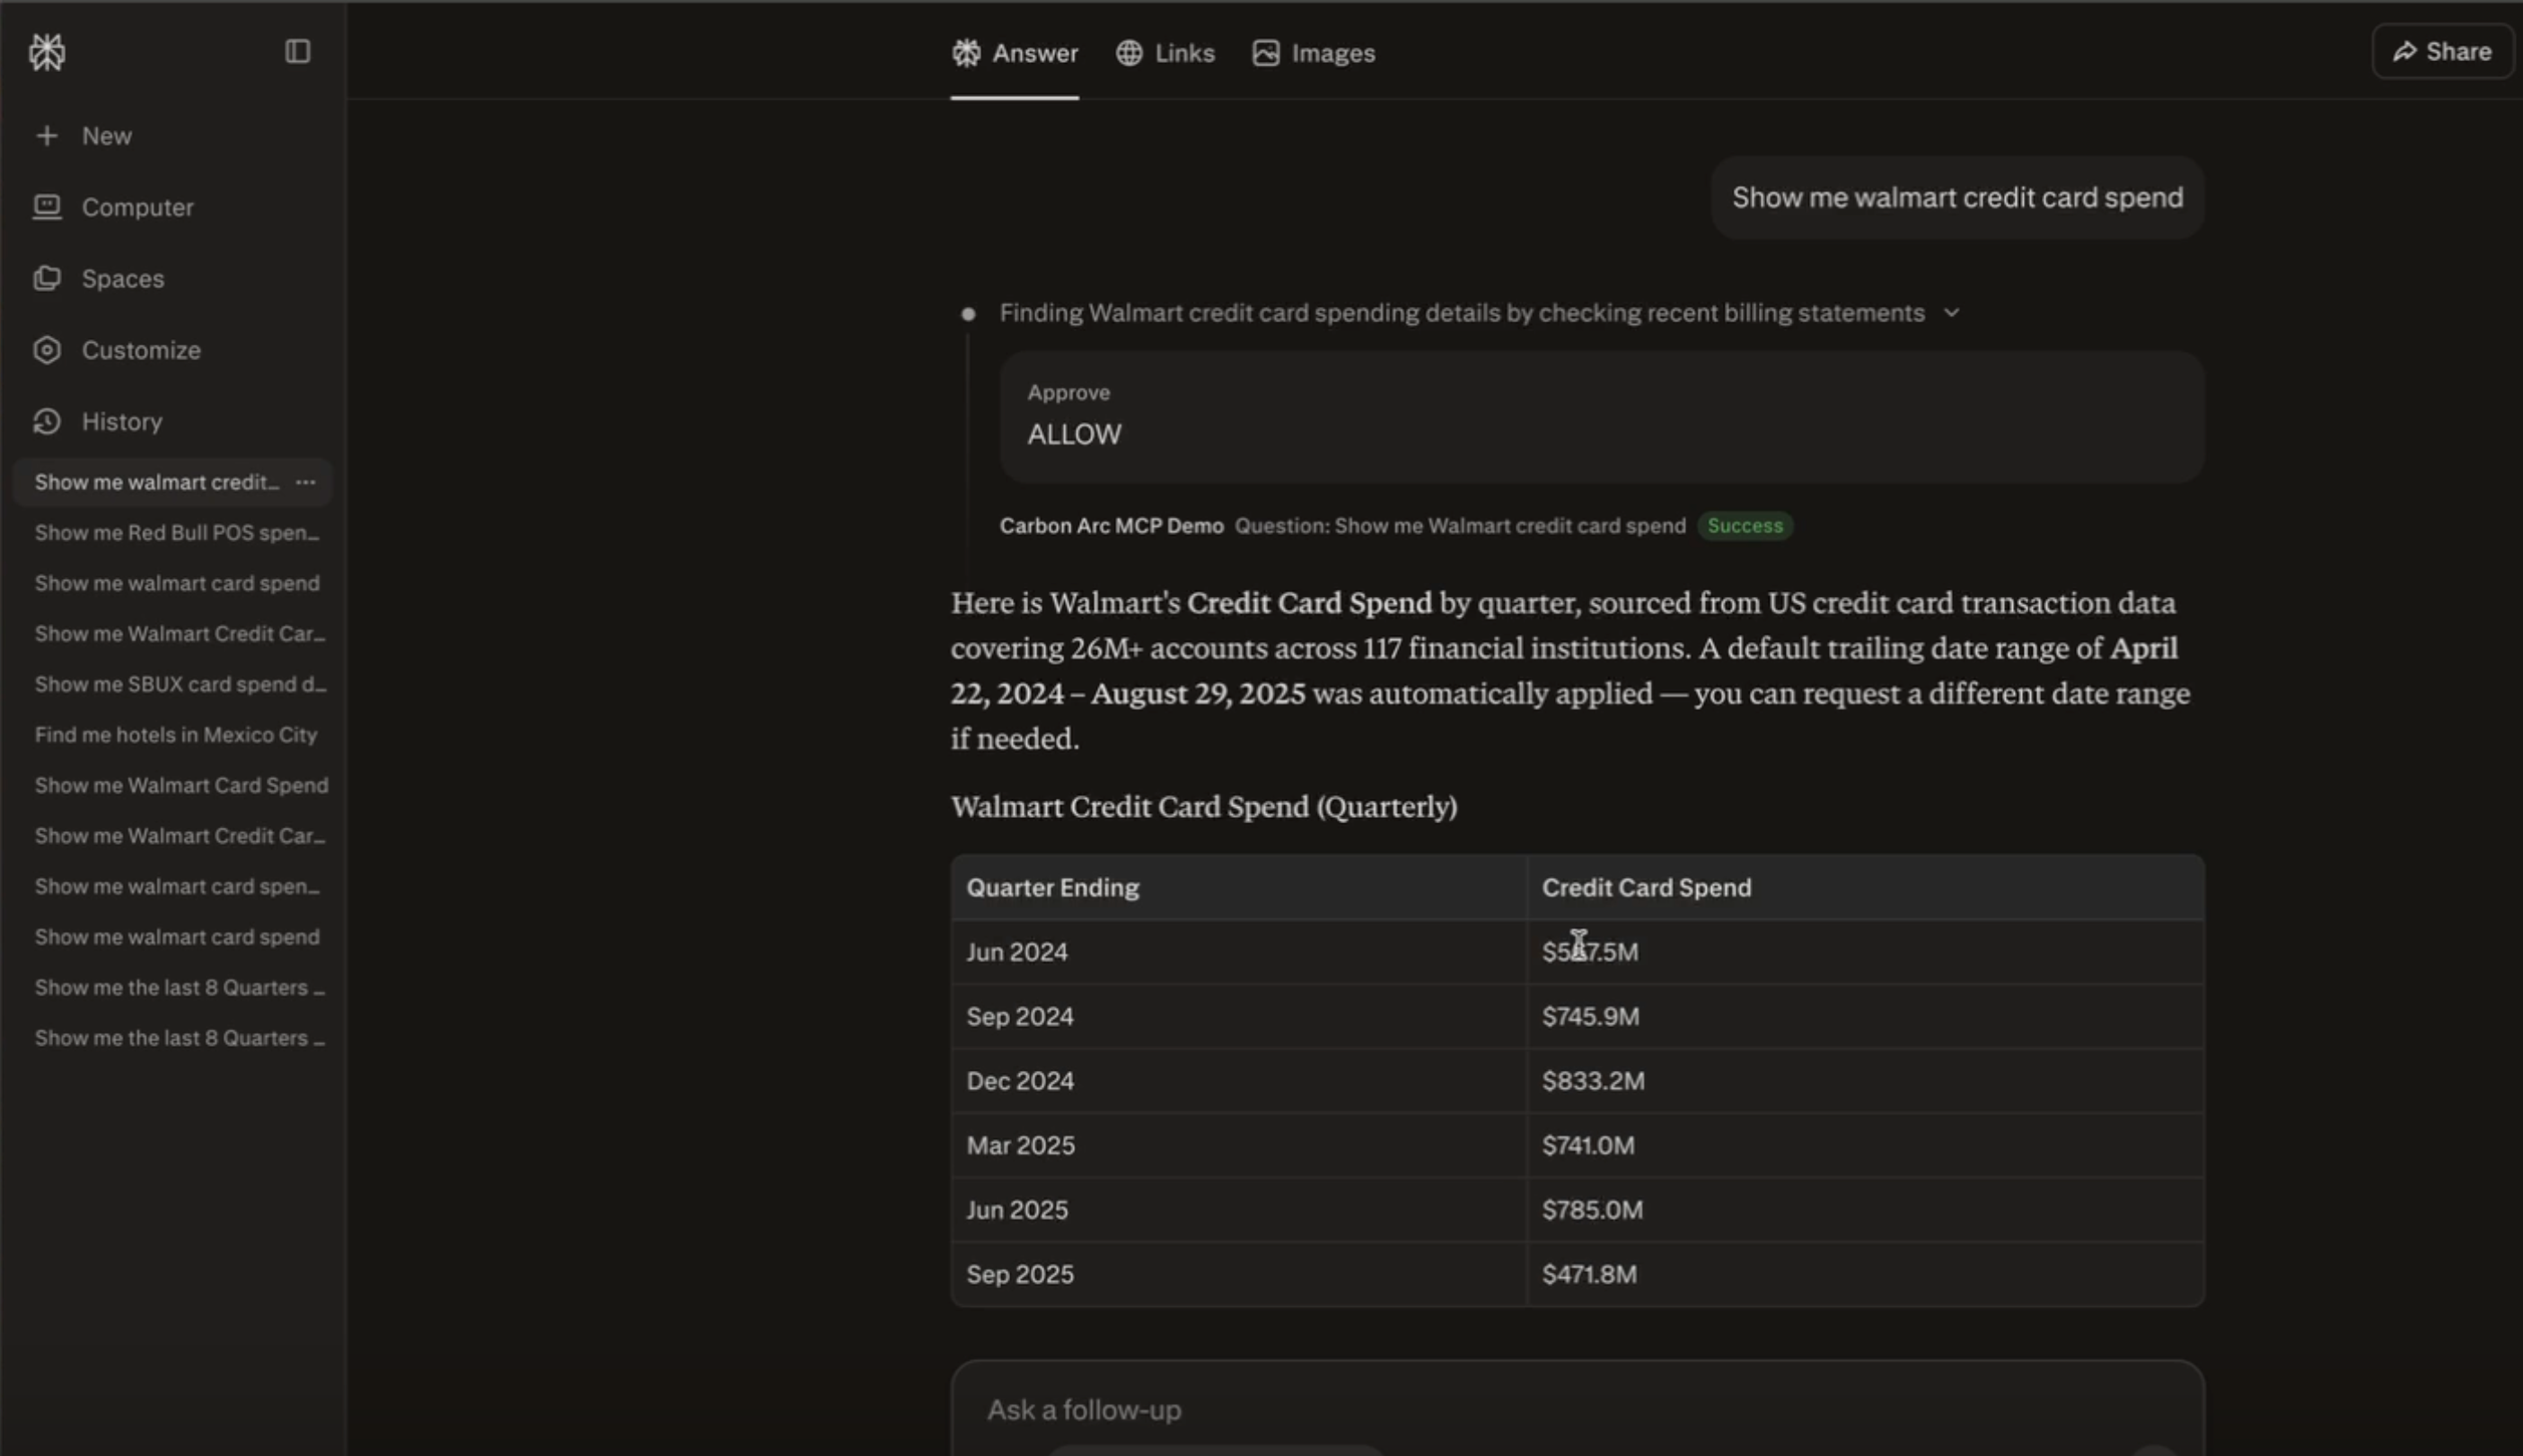
Task: Click the green Success status badge
Action: [x=1744, y=526]
